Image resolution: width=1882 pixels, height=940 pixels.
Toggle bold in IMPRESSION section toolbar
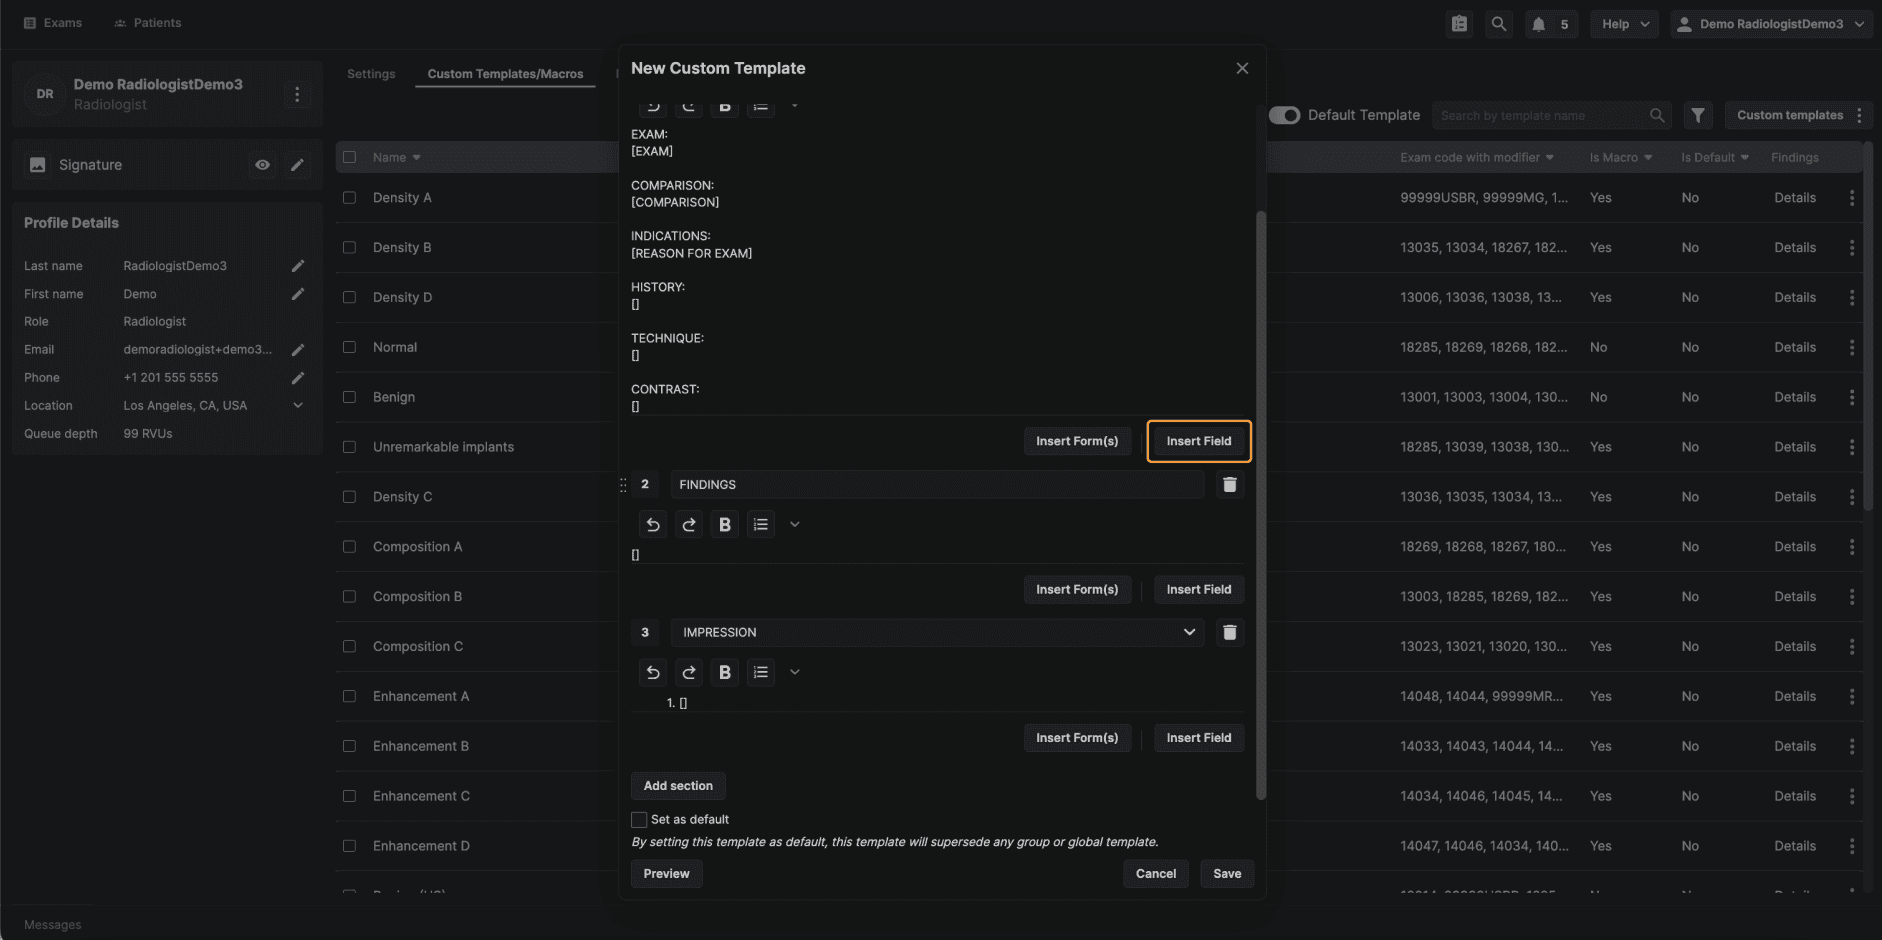[725, 672]
